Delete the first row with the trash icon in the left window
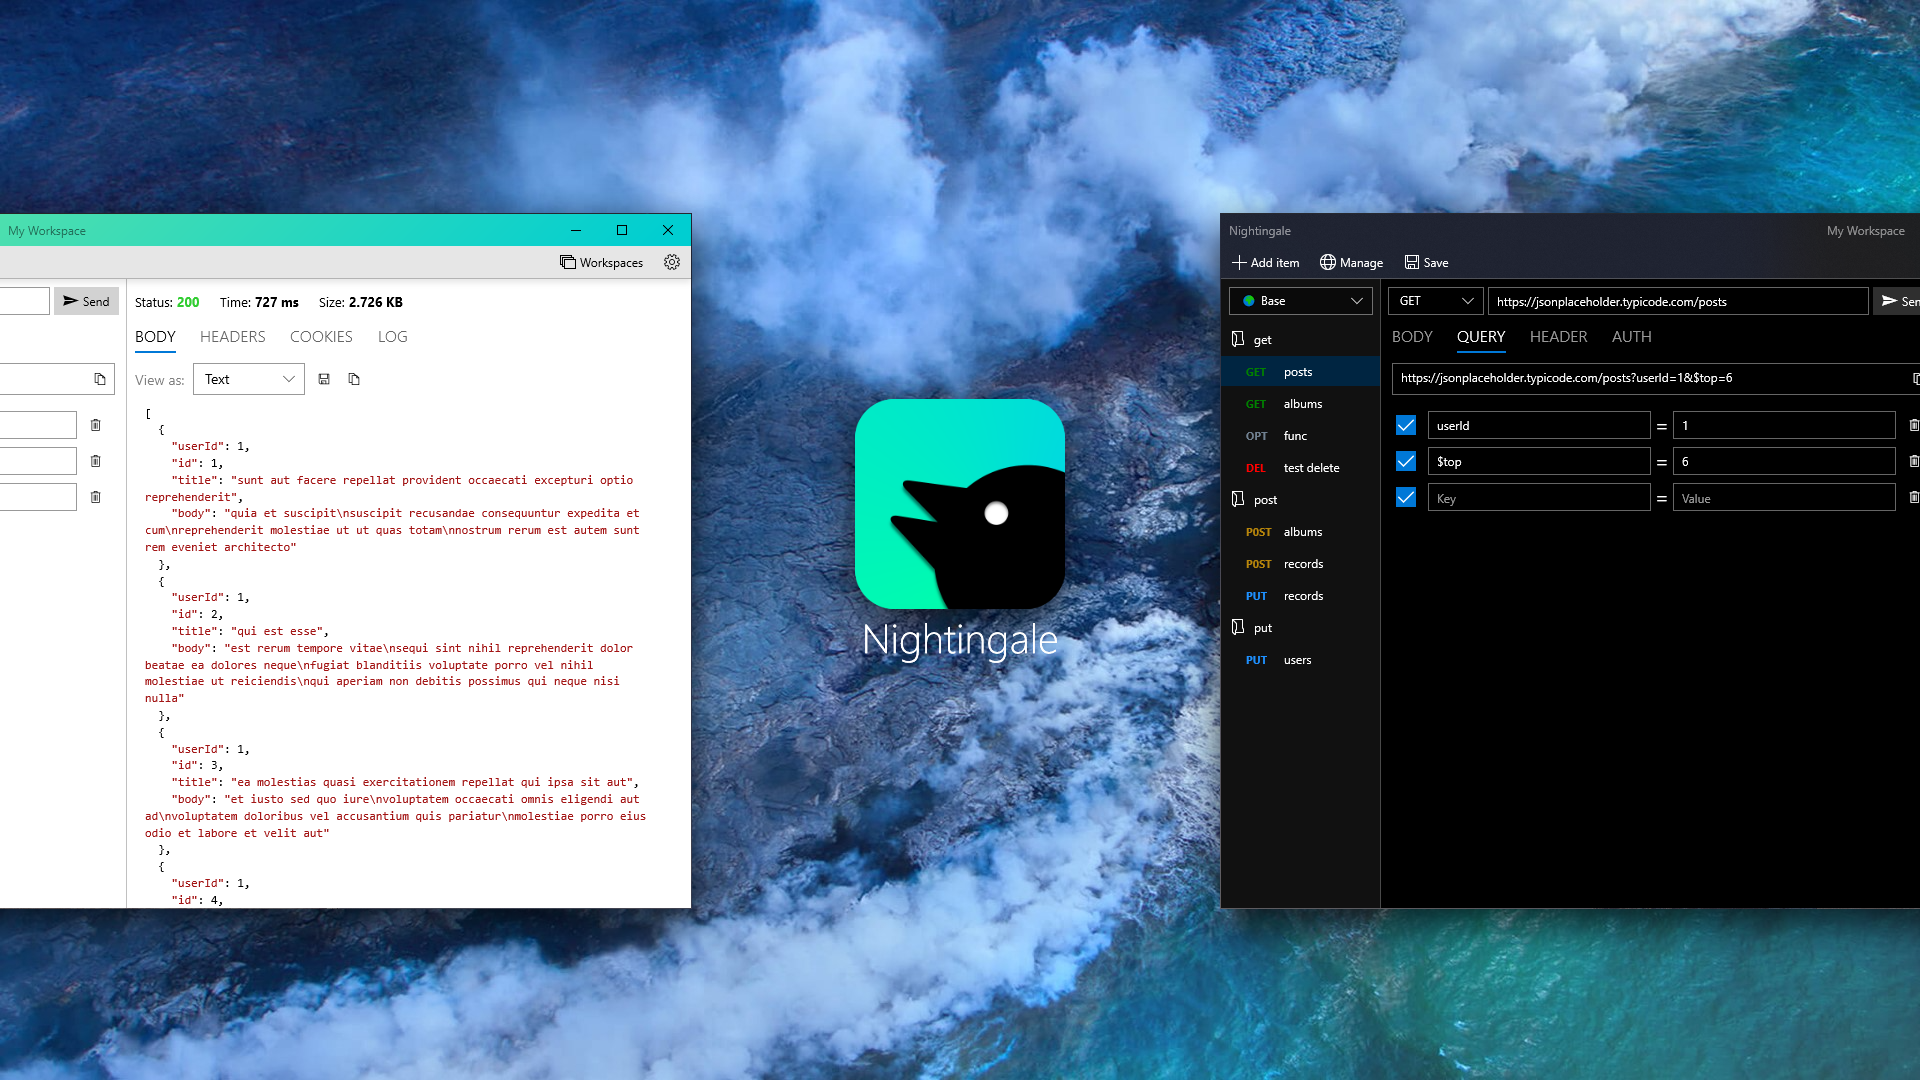The height and width of the screenshot is (1080, 1920). click(x=96, y=425)
